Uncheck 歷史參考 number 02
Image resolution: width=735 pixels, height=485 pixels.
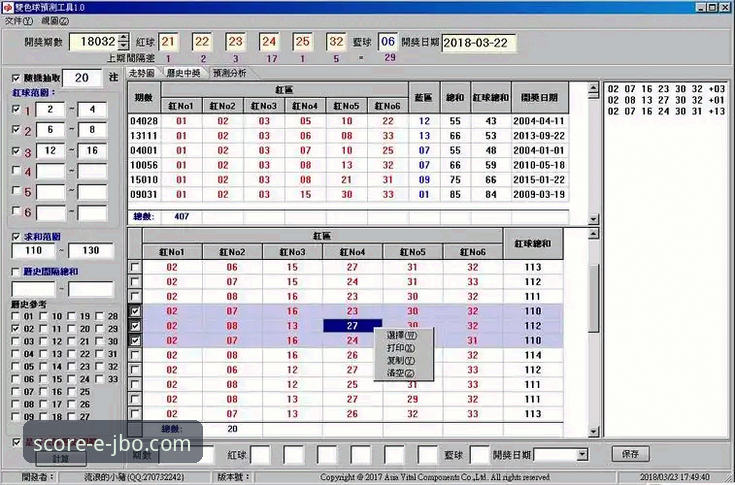15,329
